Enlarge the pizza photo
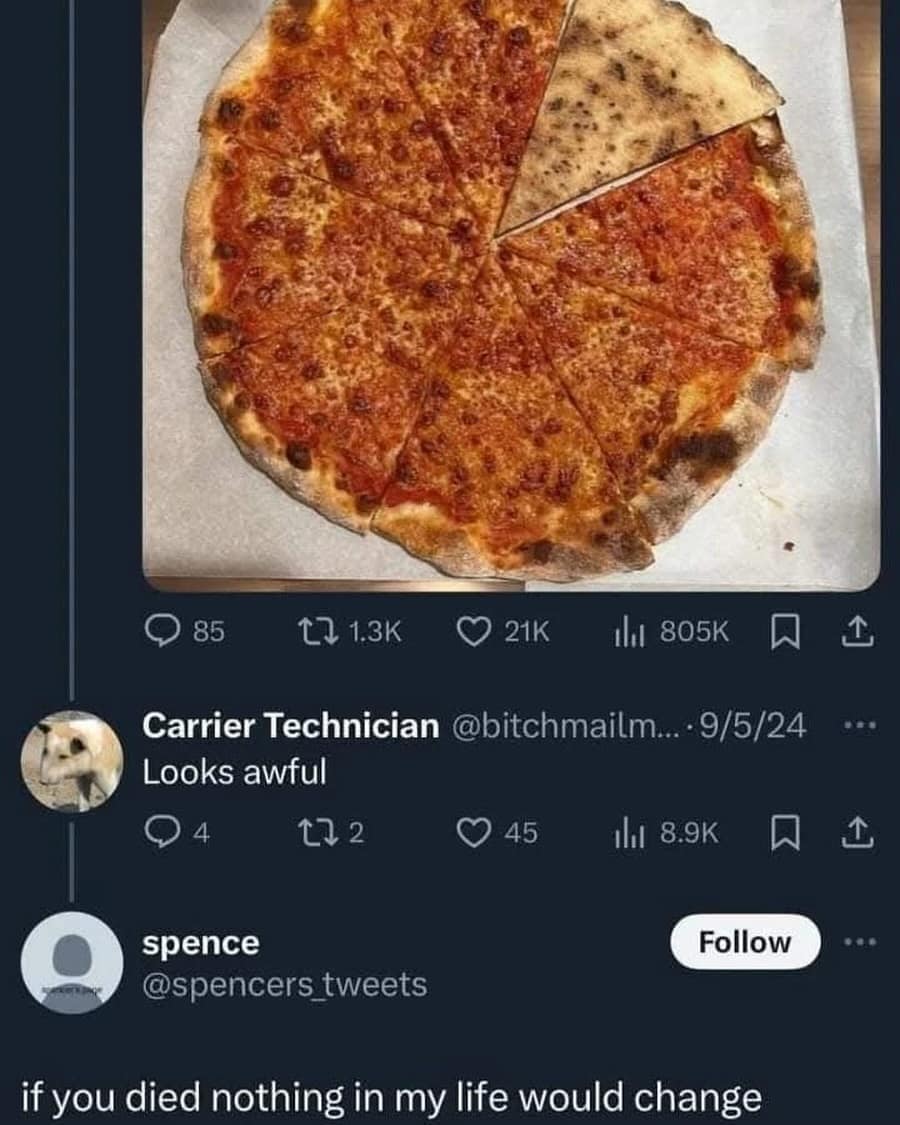This screenshot has width=900, height=1125. click(510, 290)
